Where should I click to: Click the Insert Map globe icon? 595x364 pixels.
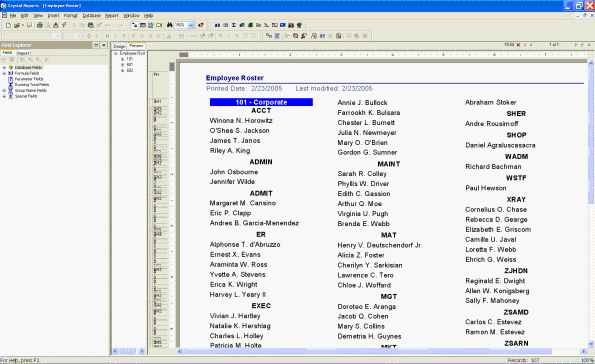click(299, 25)
